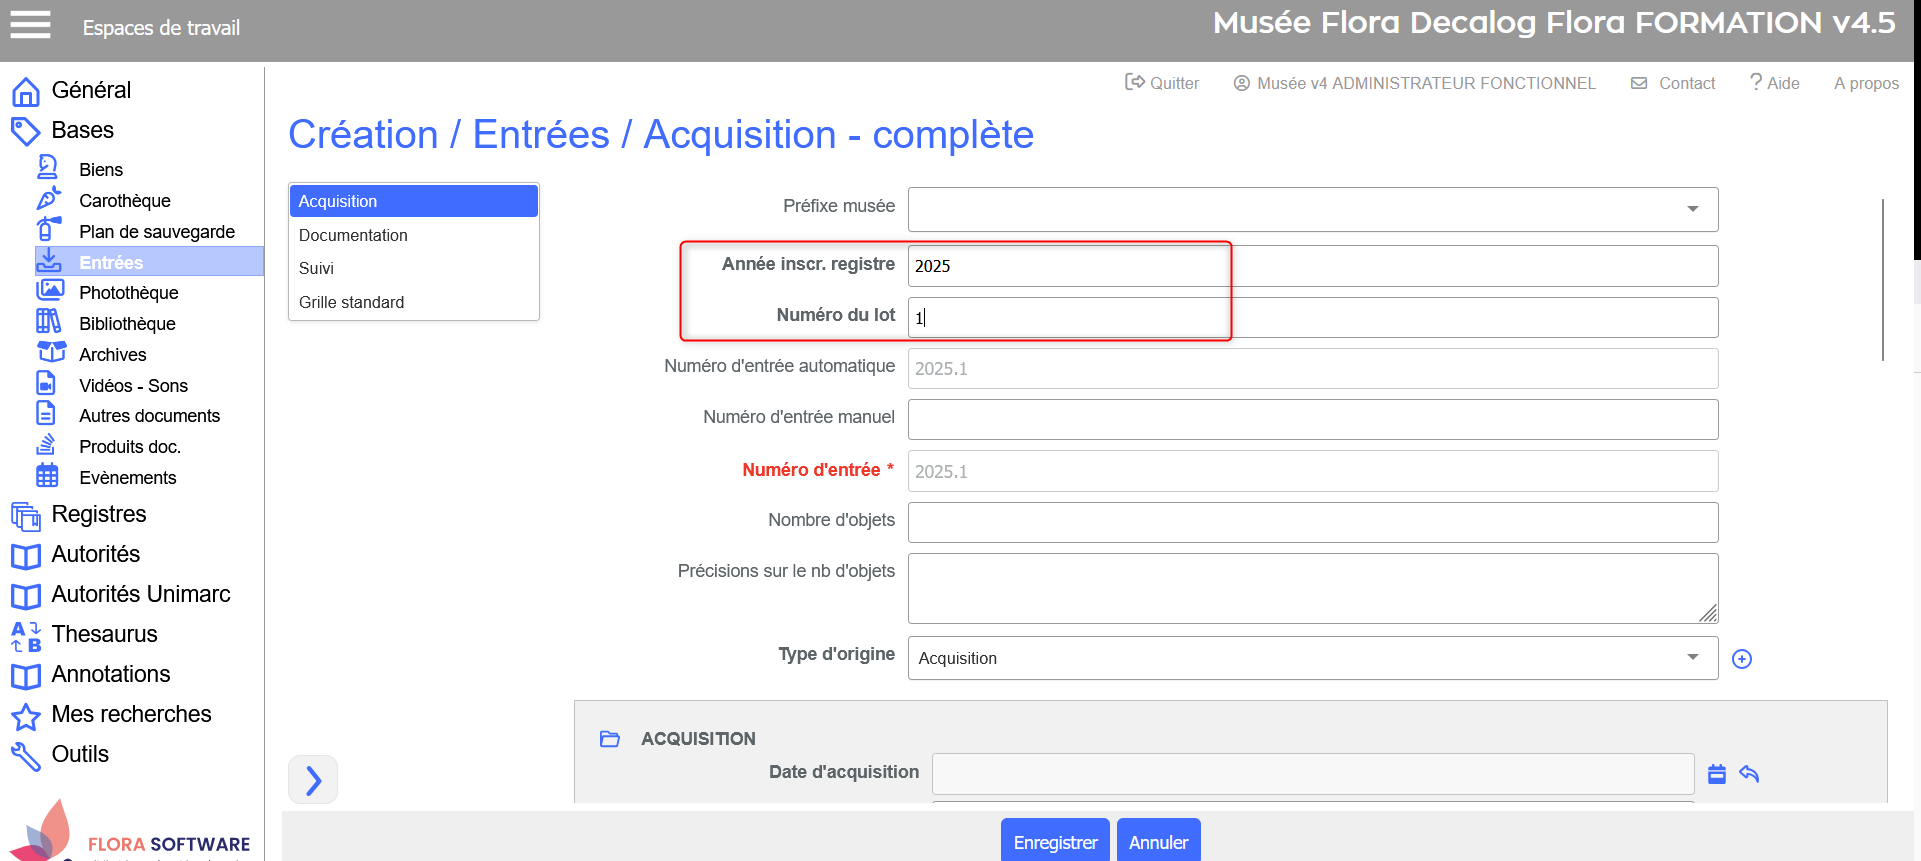The width and height of the screenshot is (1921, 861).
Task: Click the A propos link
Action: tap(1866, 83)
